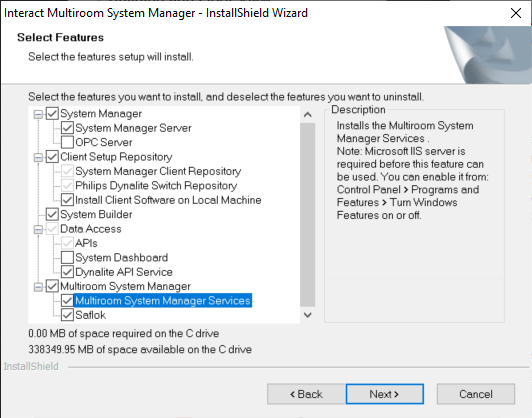
Task: Select the System Builder label
Action: [x=96, y=214]
